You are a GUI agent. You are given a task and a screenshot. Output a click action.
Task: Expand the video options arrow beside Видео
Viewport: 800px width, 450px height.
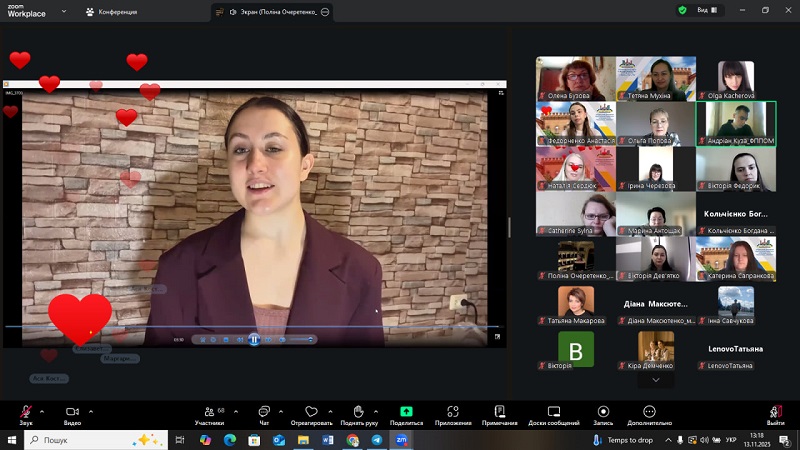pyautogui.click(x=91, y=410)
